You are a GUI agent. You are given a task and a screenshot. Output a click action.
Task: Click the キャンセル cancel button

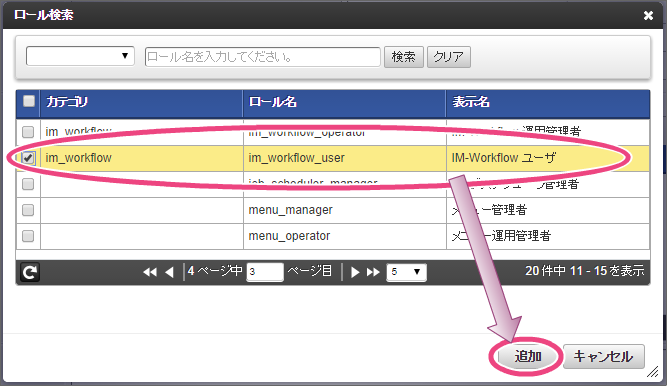click(604, 356)
